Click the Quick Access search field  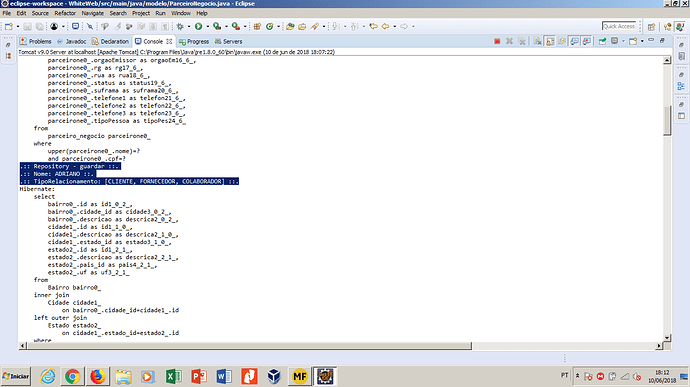(x=619, y=26)
